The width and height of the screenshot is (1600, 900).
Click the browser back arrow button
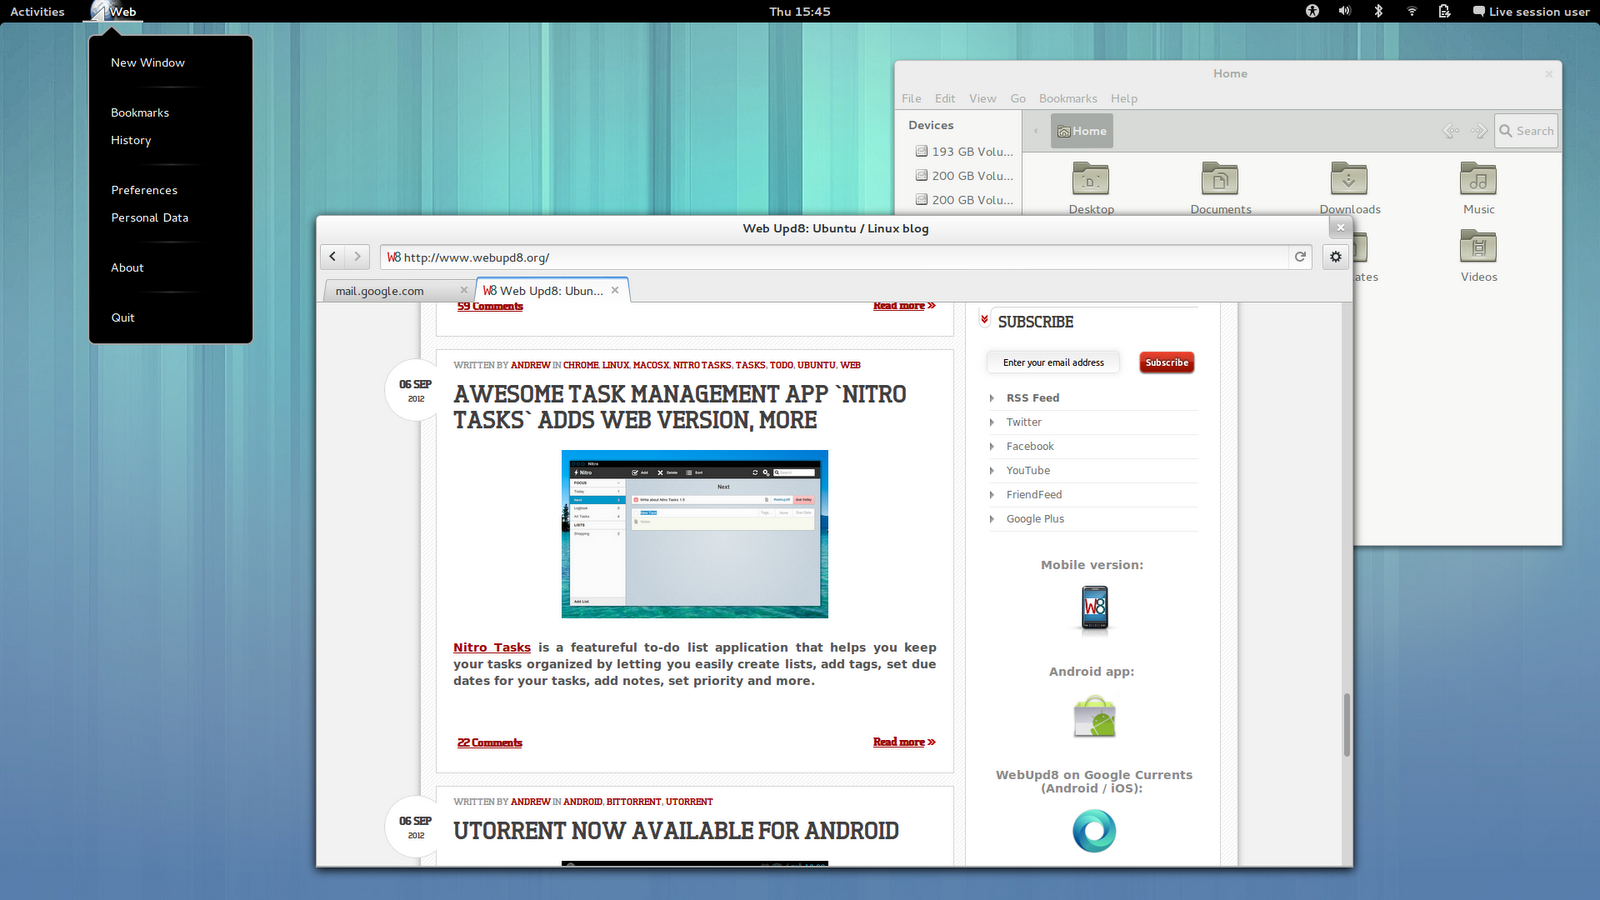click(333, 257)
